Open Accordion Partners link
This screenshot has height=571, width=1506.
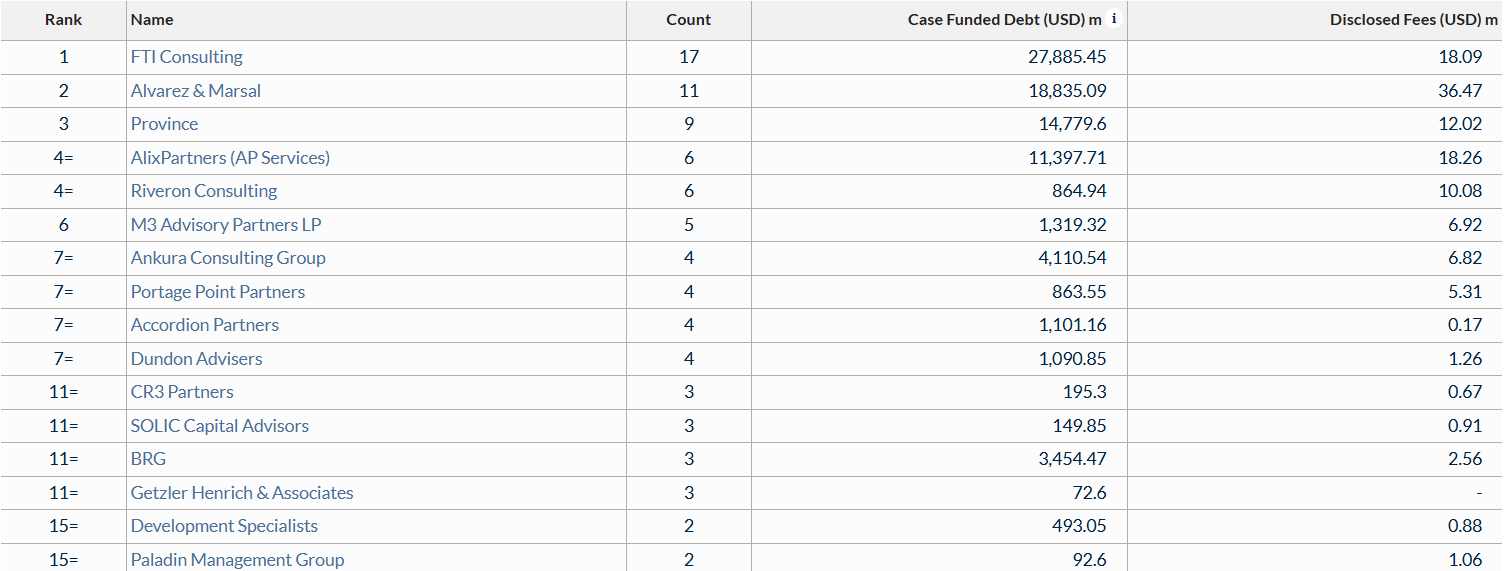(205, 325)
